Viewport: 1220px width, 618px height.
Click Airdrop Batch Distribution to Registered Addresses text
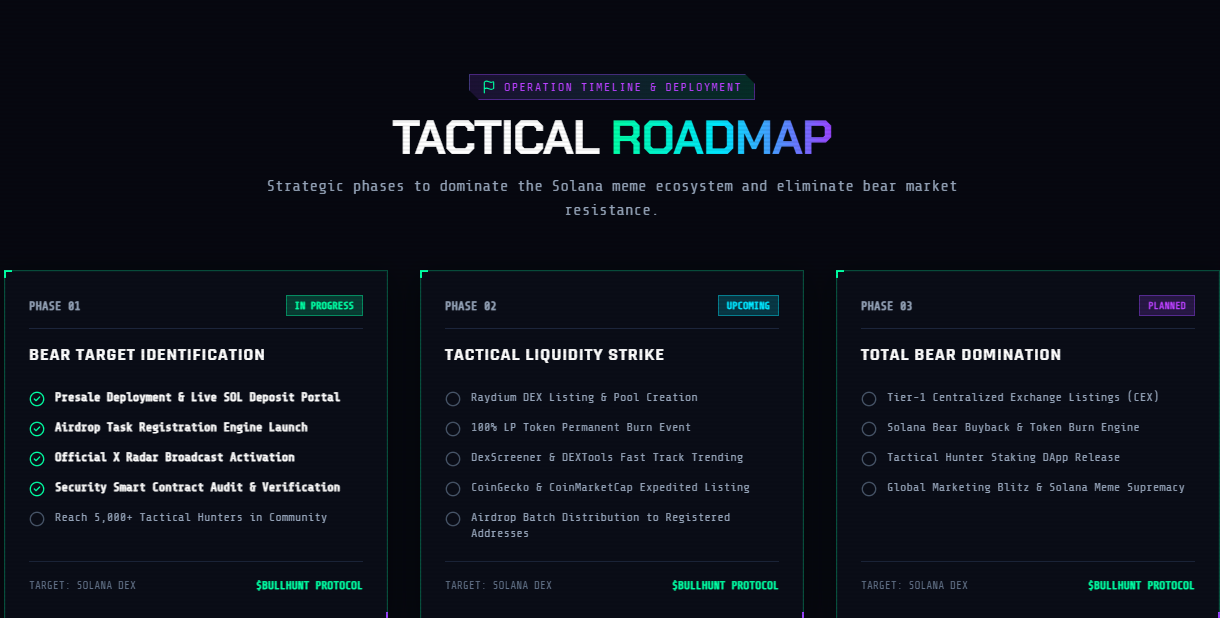pyautogui.click(x=601, y=526)
